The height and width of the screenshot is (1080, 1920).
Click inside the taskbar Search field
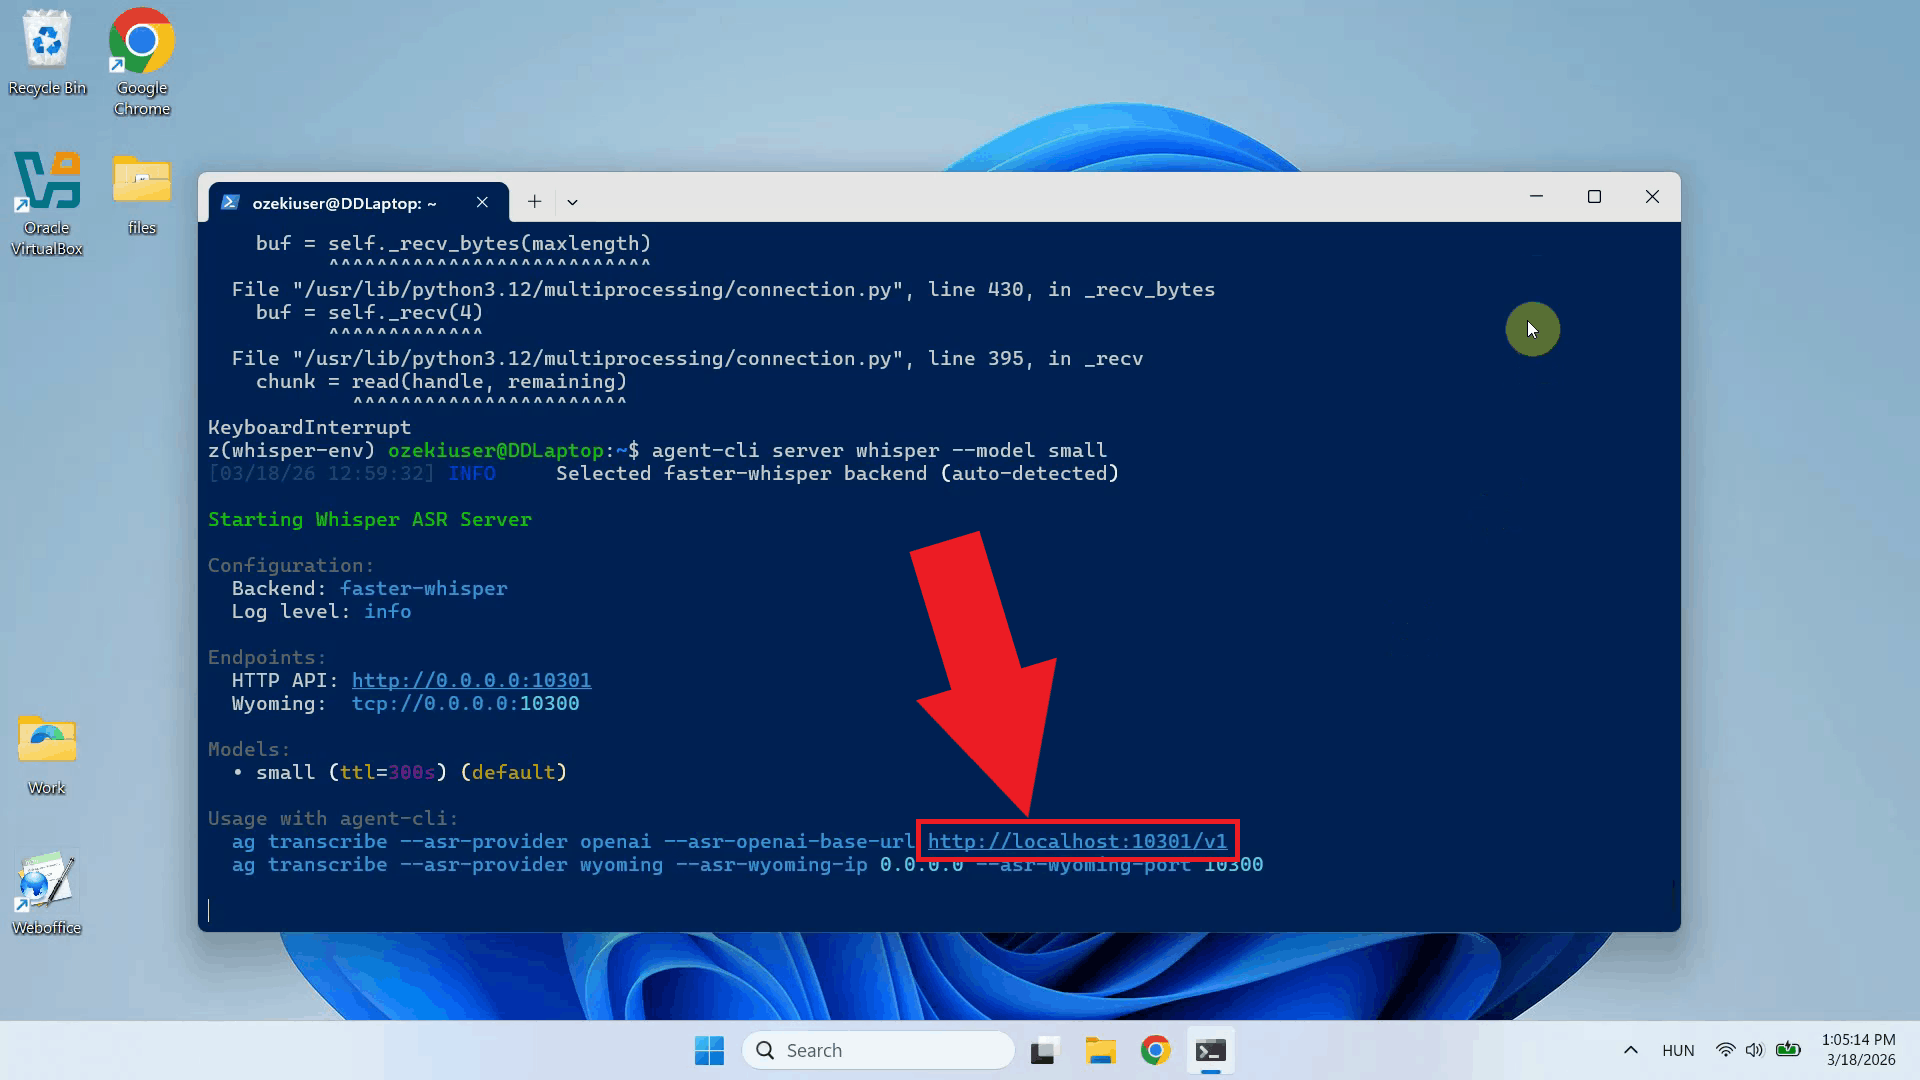tap(878, 1050)
